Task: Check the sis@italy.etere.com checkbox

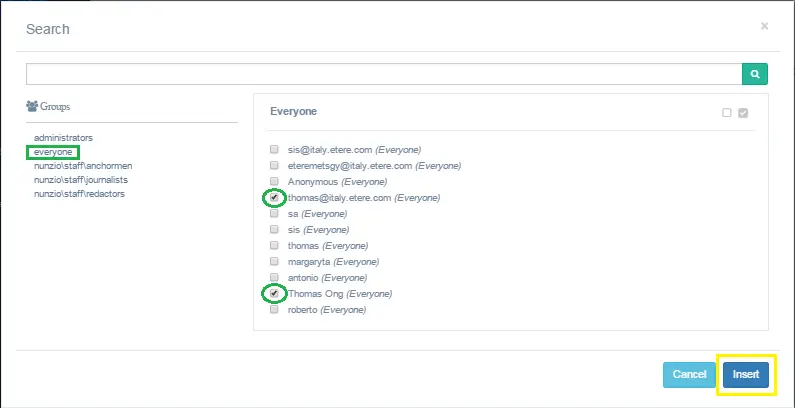Action: coord(274,150)
